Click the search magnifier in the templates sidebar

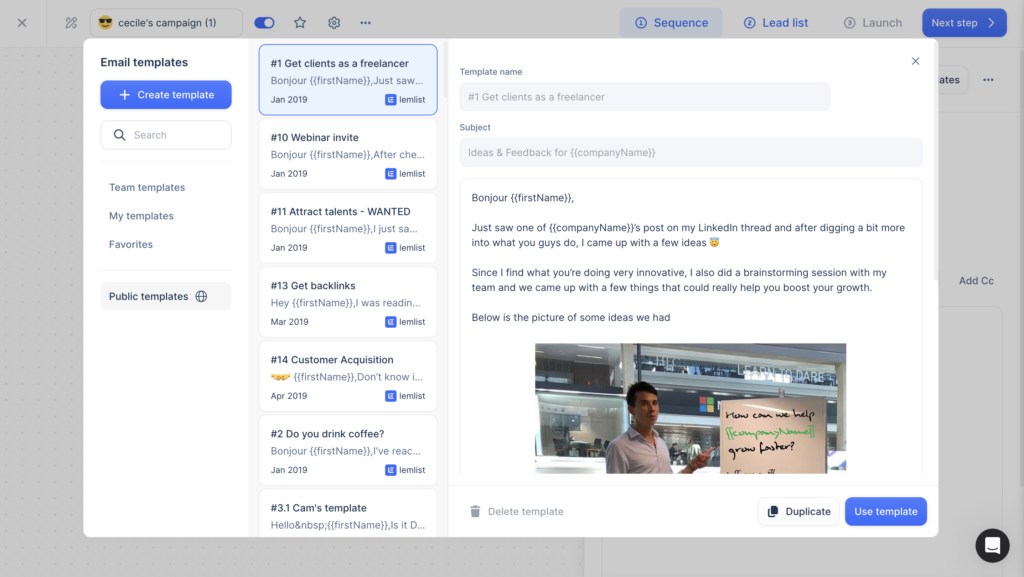120,134
